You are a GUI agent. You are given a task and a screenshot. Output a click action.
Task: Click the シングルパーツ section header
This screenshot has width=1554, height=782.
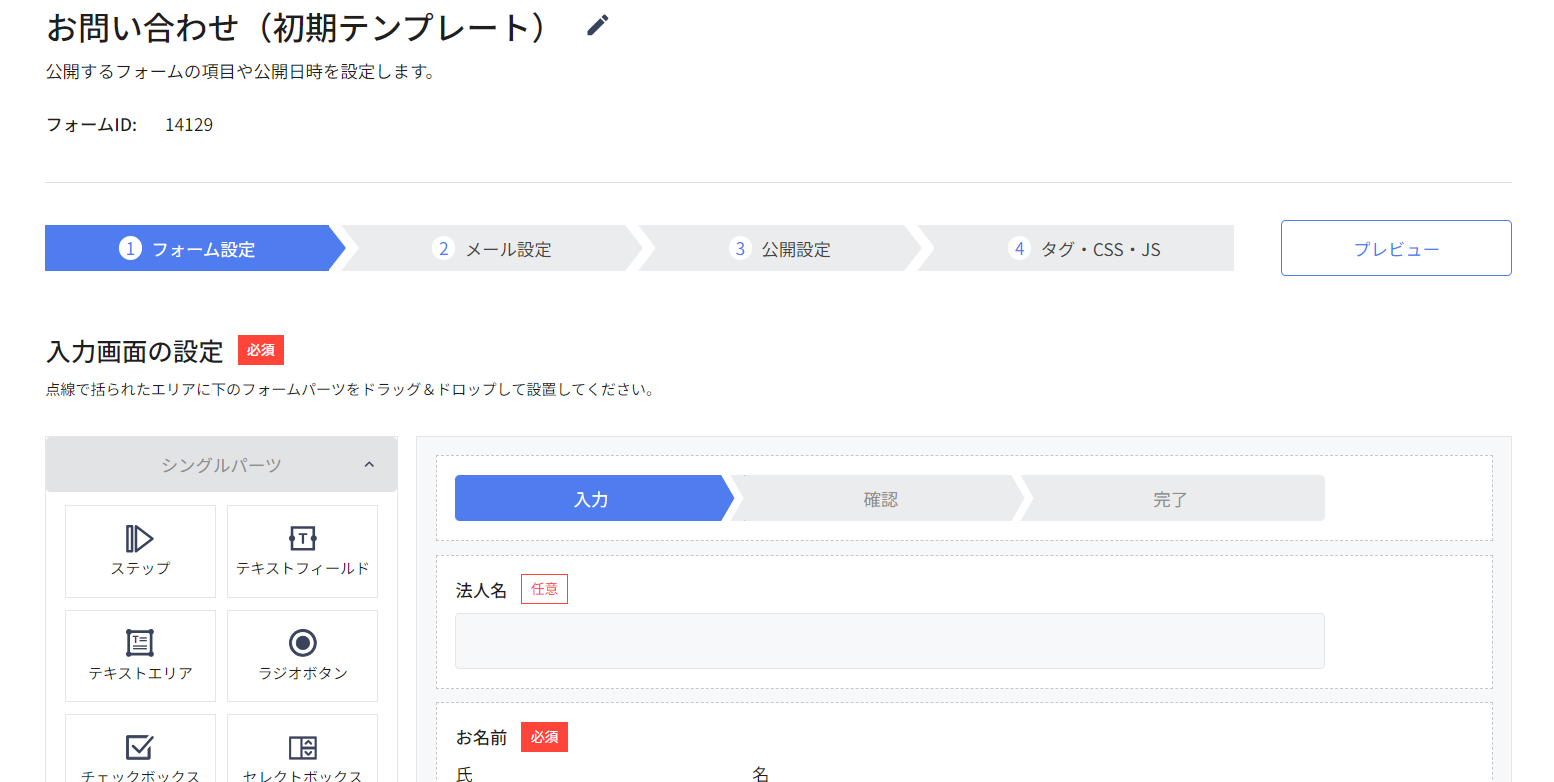click(221, 465)
